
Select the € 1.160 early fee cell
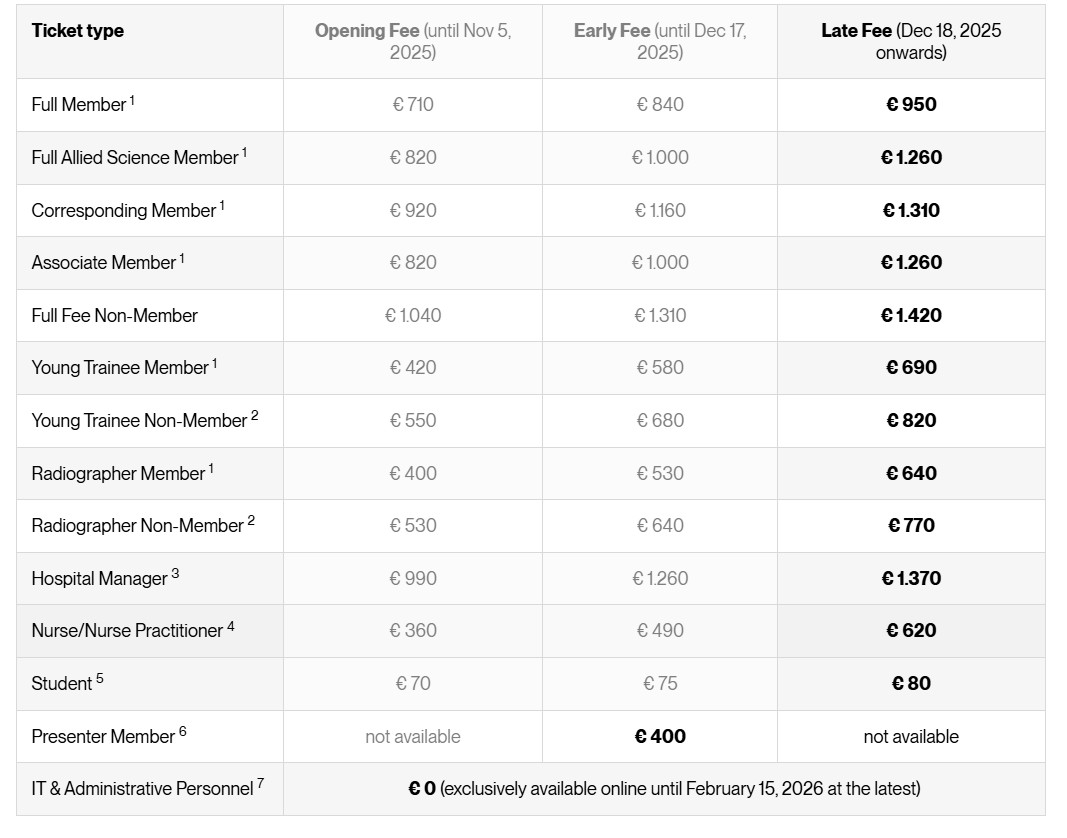click(660, 210)
